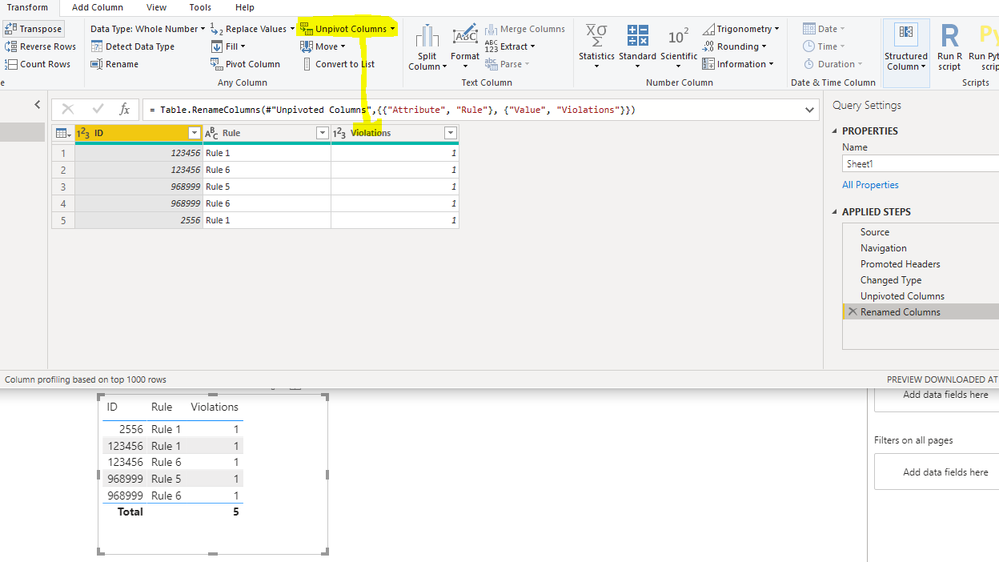Viewport: 999px width, 562px height.
Task: Open the Add Column tab
Action: click(97, 8)
